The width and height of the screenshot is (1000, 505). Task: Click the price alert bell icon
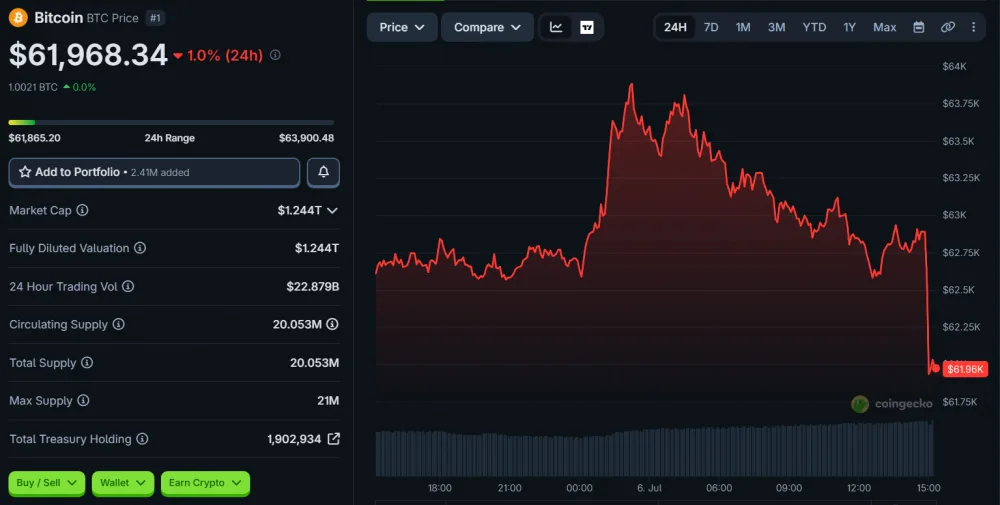[323, 172]
